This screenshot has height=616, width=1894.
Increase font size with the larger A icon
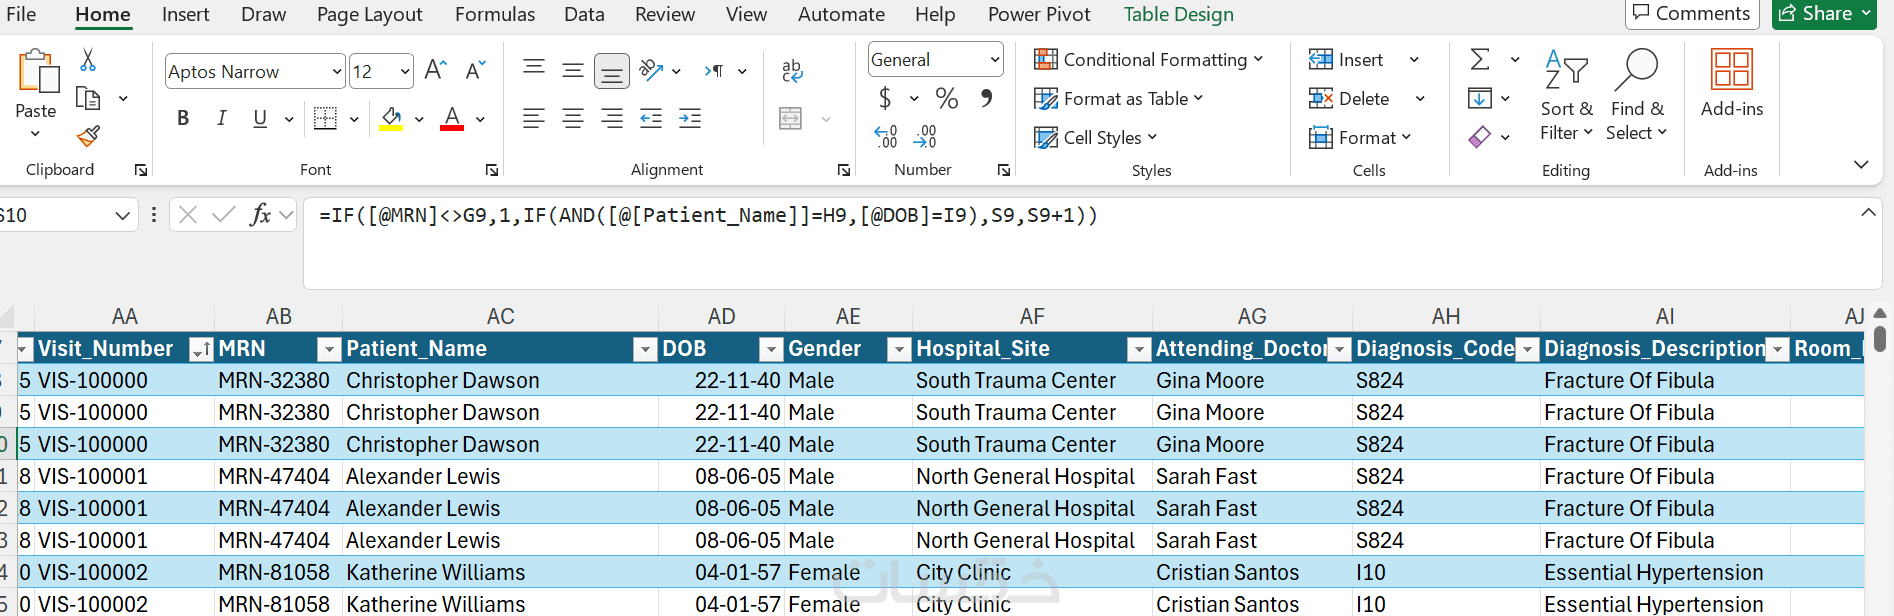pos(435,71)
